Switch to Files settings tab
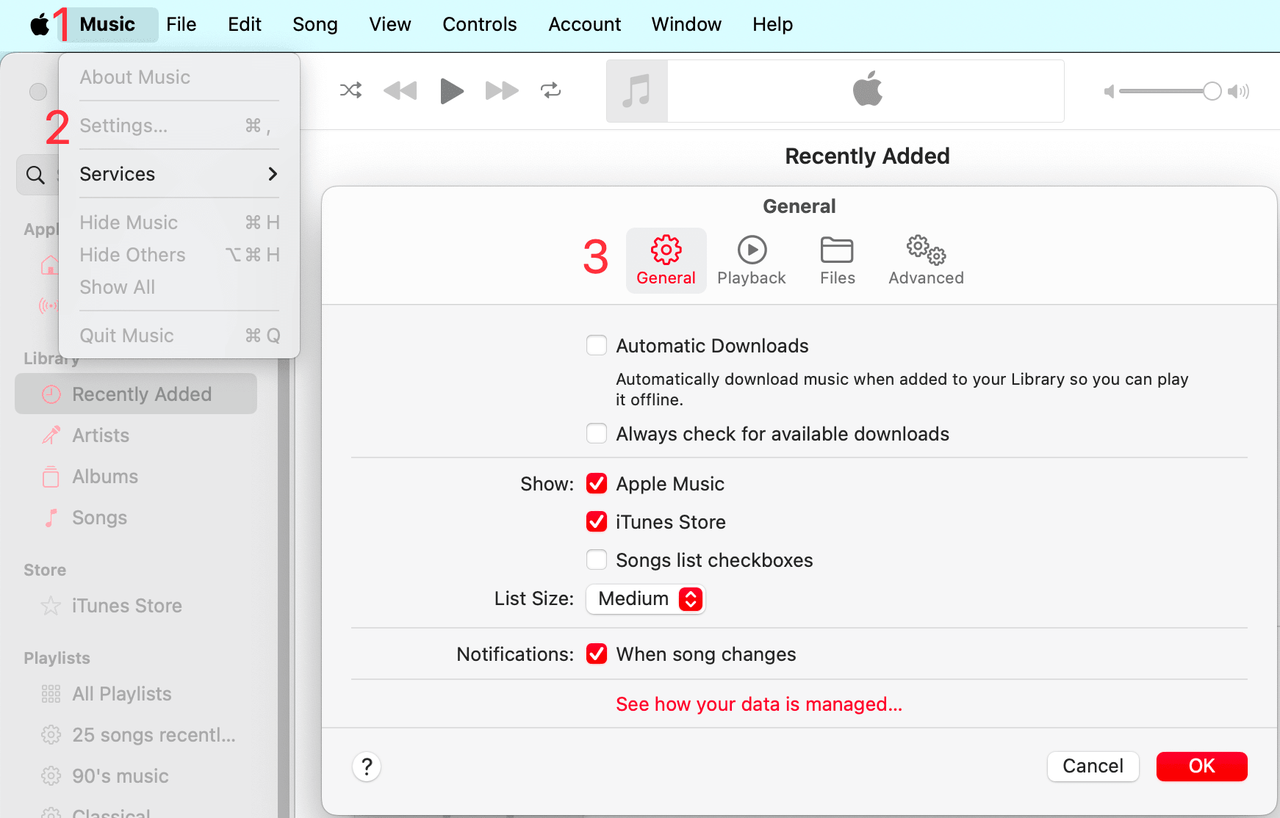The height and width of the screenshot is (818, 1280). [837, 260]
